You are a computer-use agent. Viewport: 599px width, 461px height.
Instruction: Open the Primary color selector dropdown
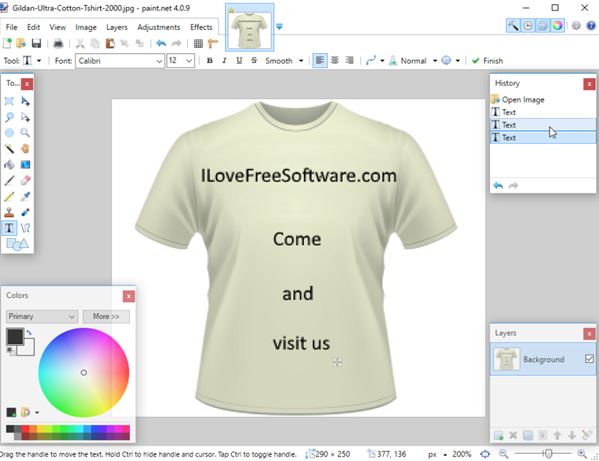[x=42, y=316]
